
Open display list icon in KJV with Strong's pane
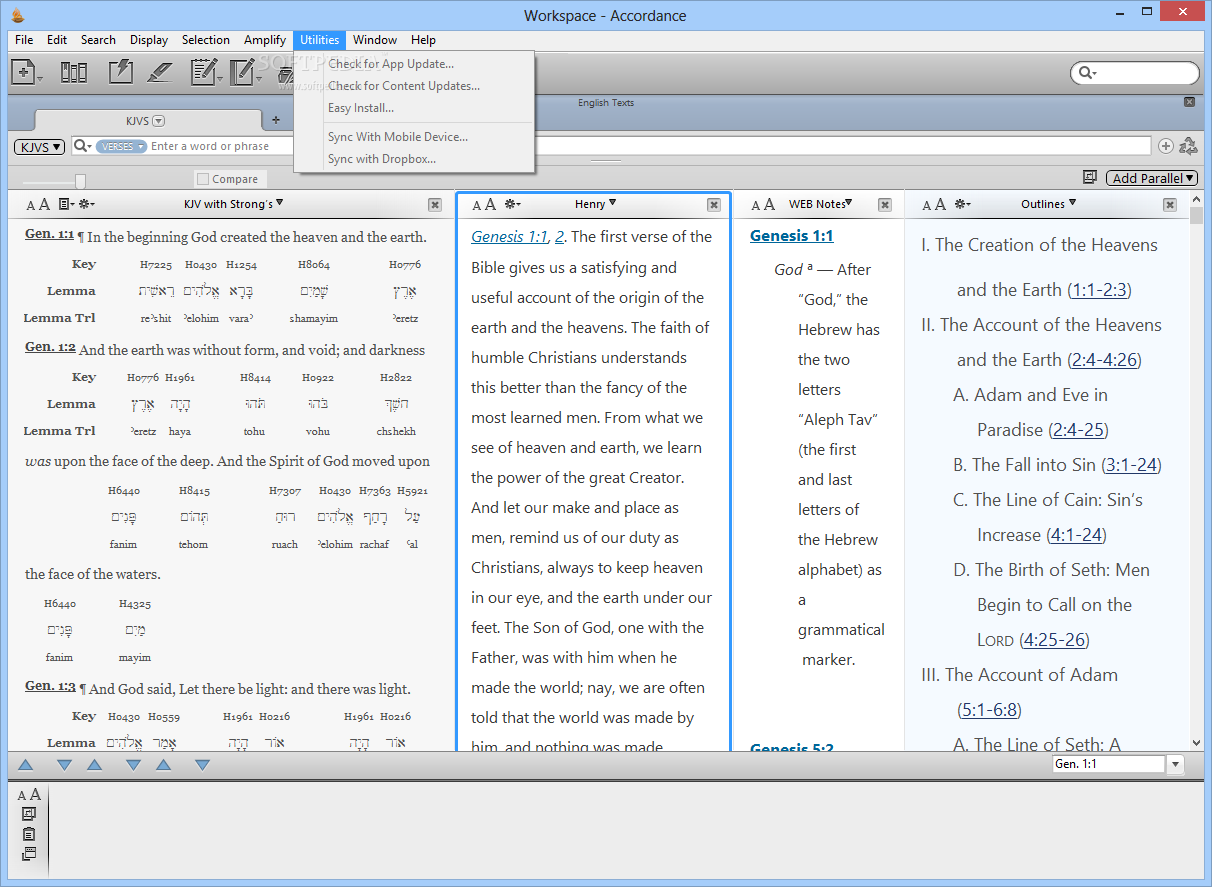click(x=66, y=204)
